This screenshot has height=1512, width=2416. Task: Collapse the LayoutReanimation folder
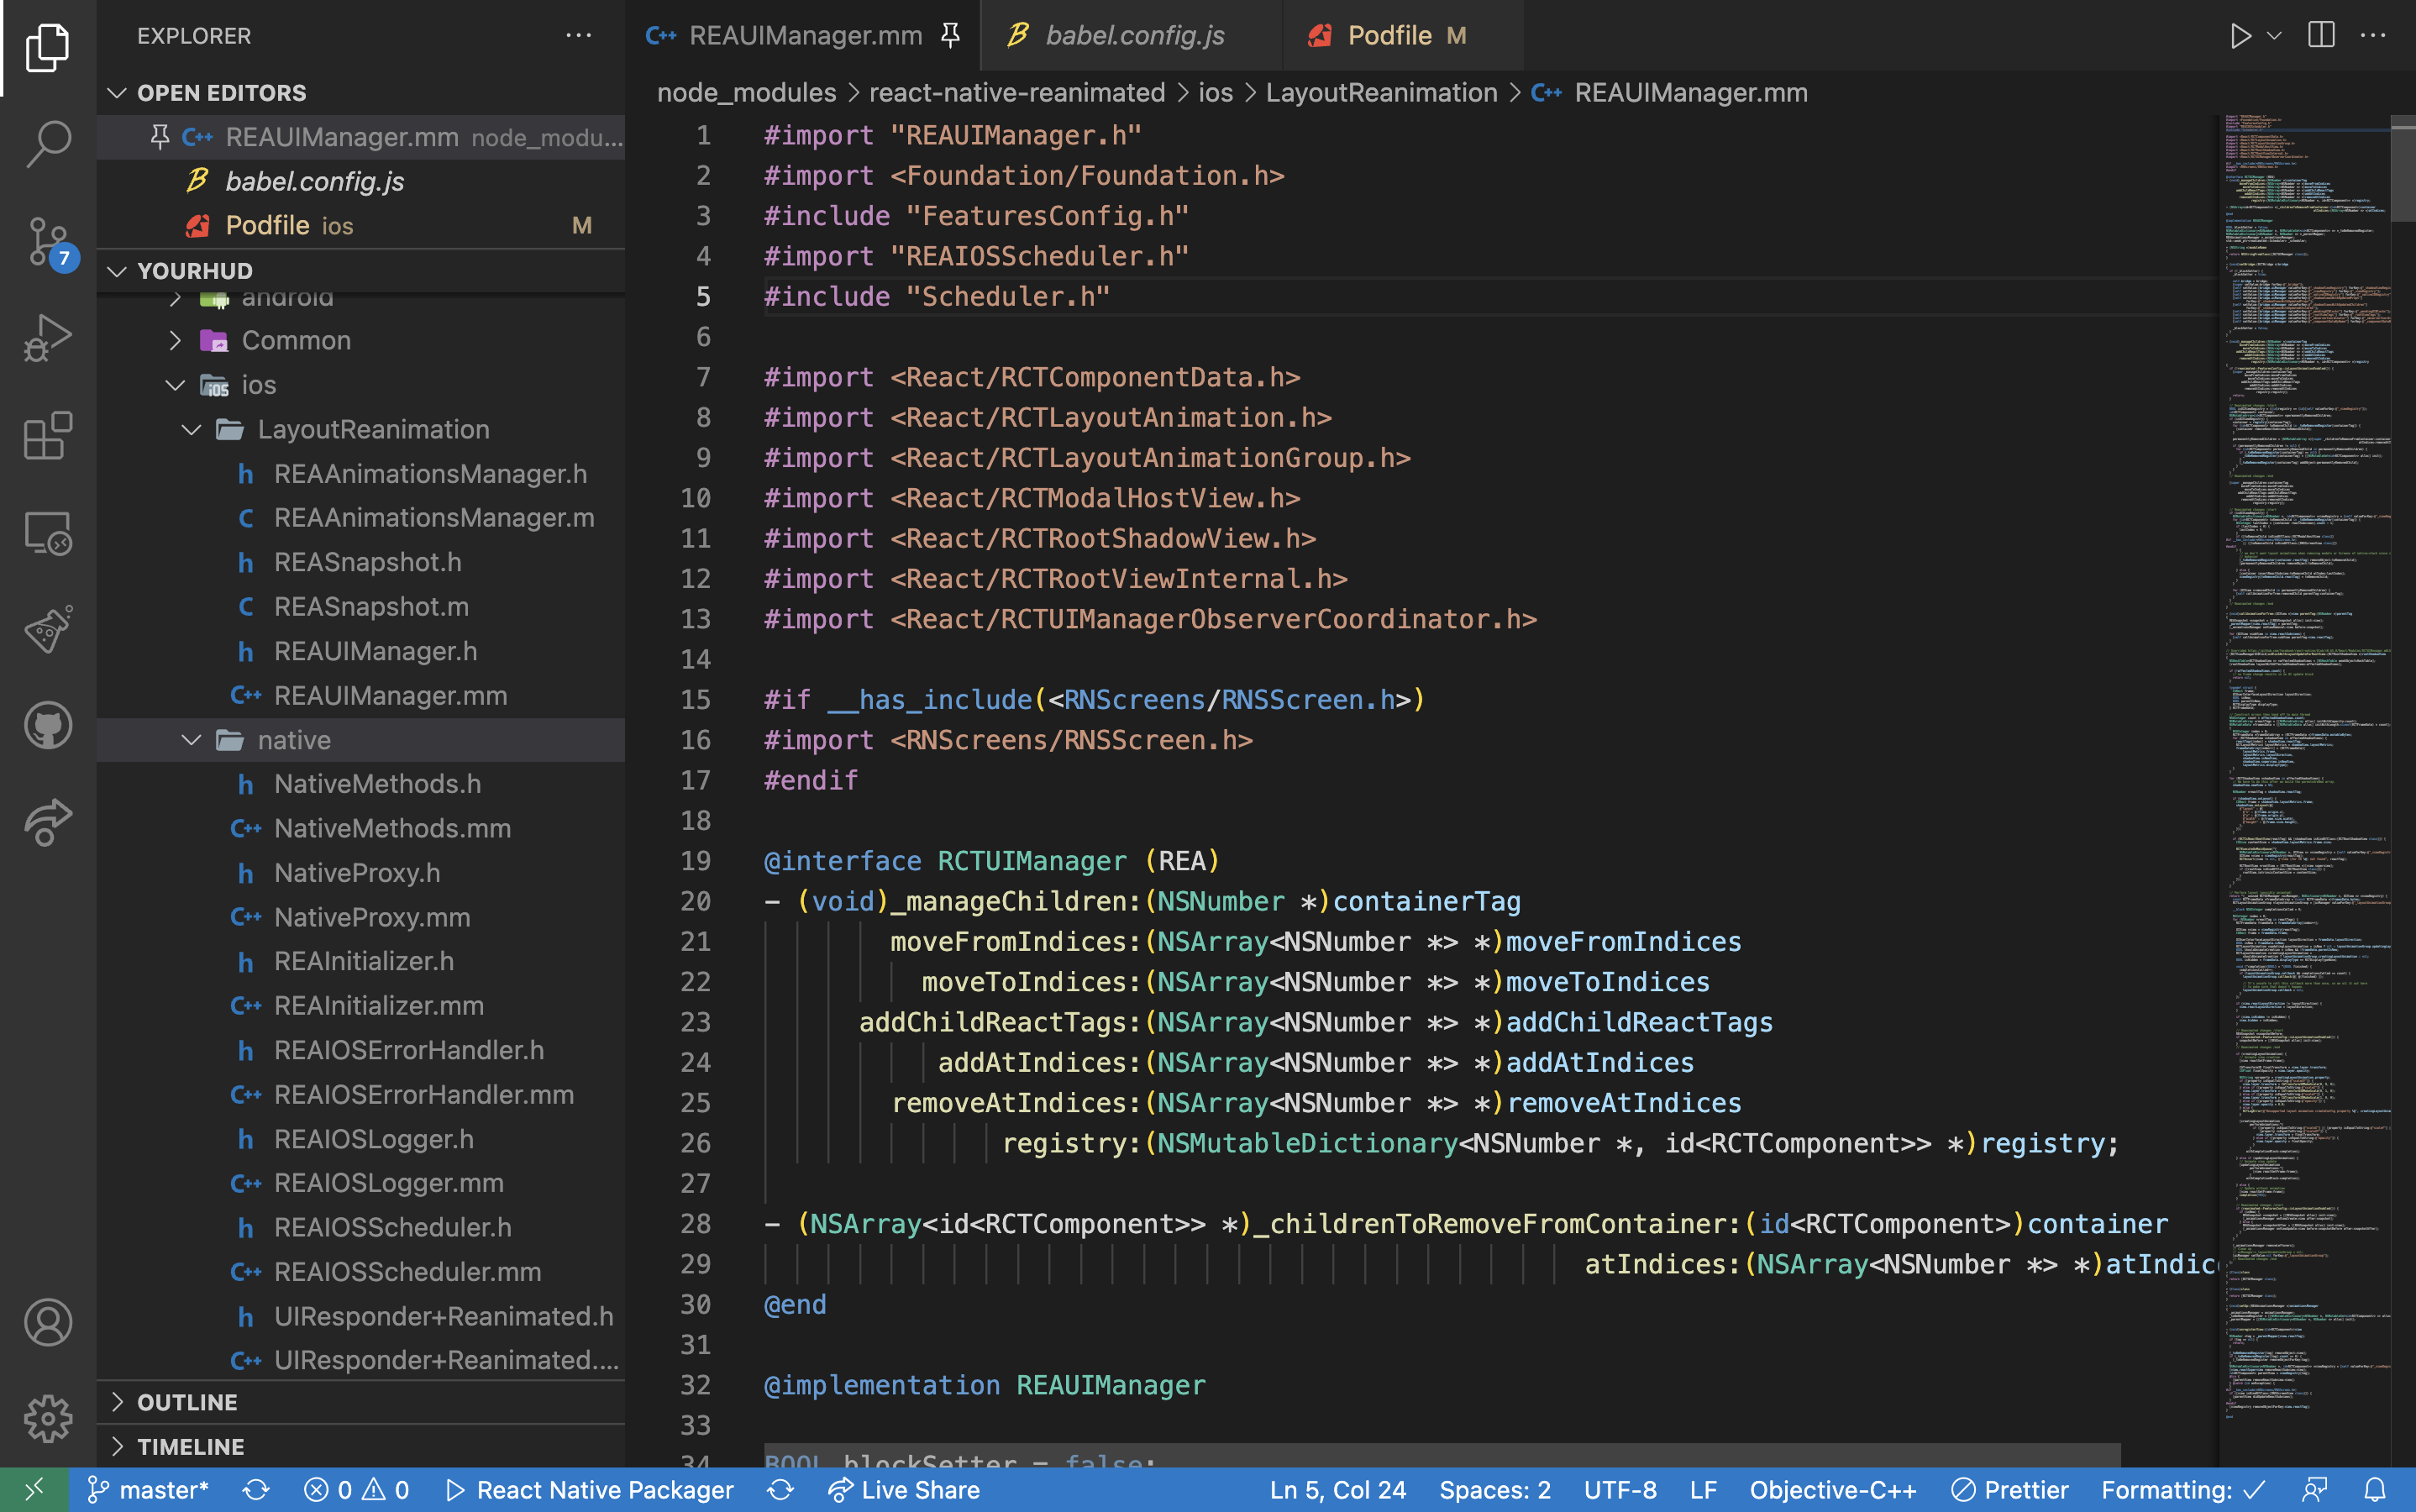[361, 429]
